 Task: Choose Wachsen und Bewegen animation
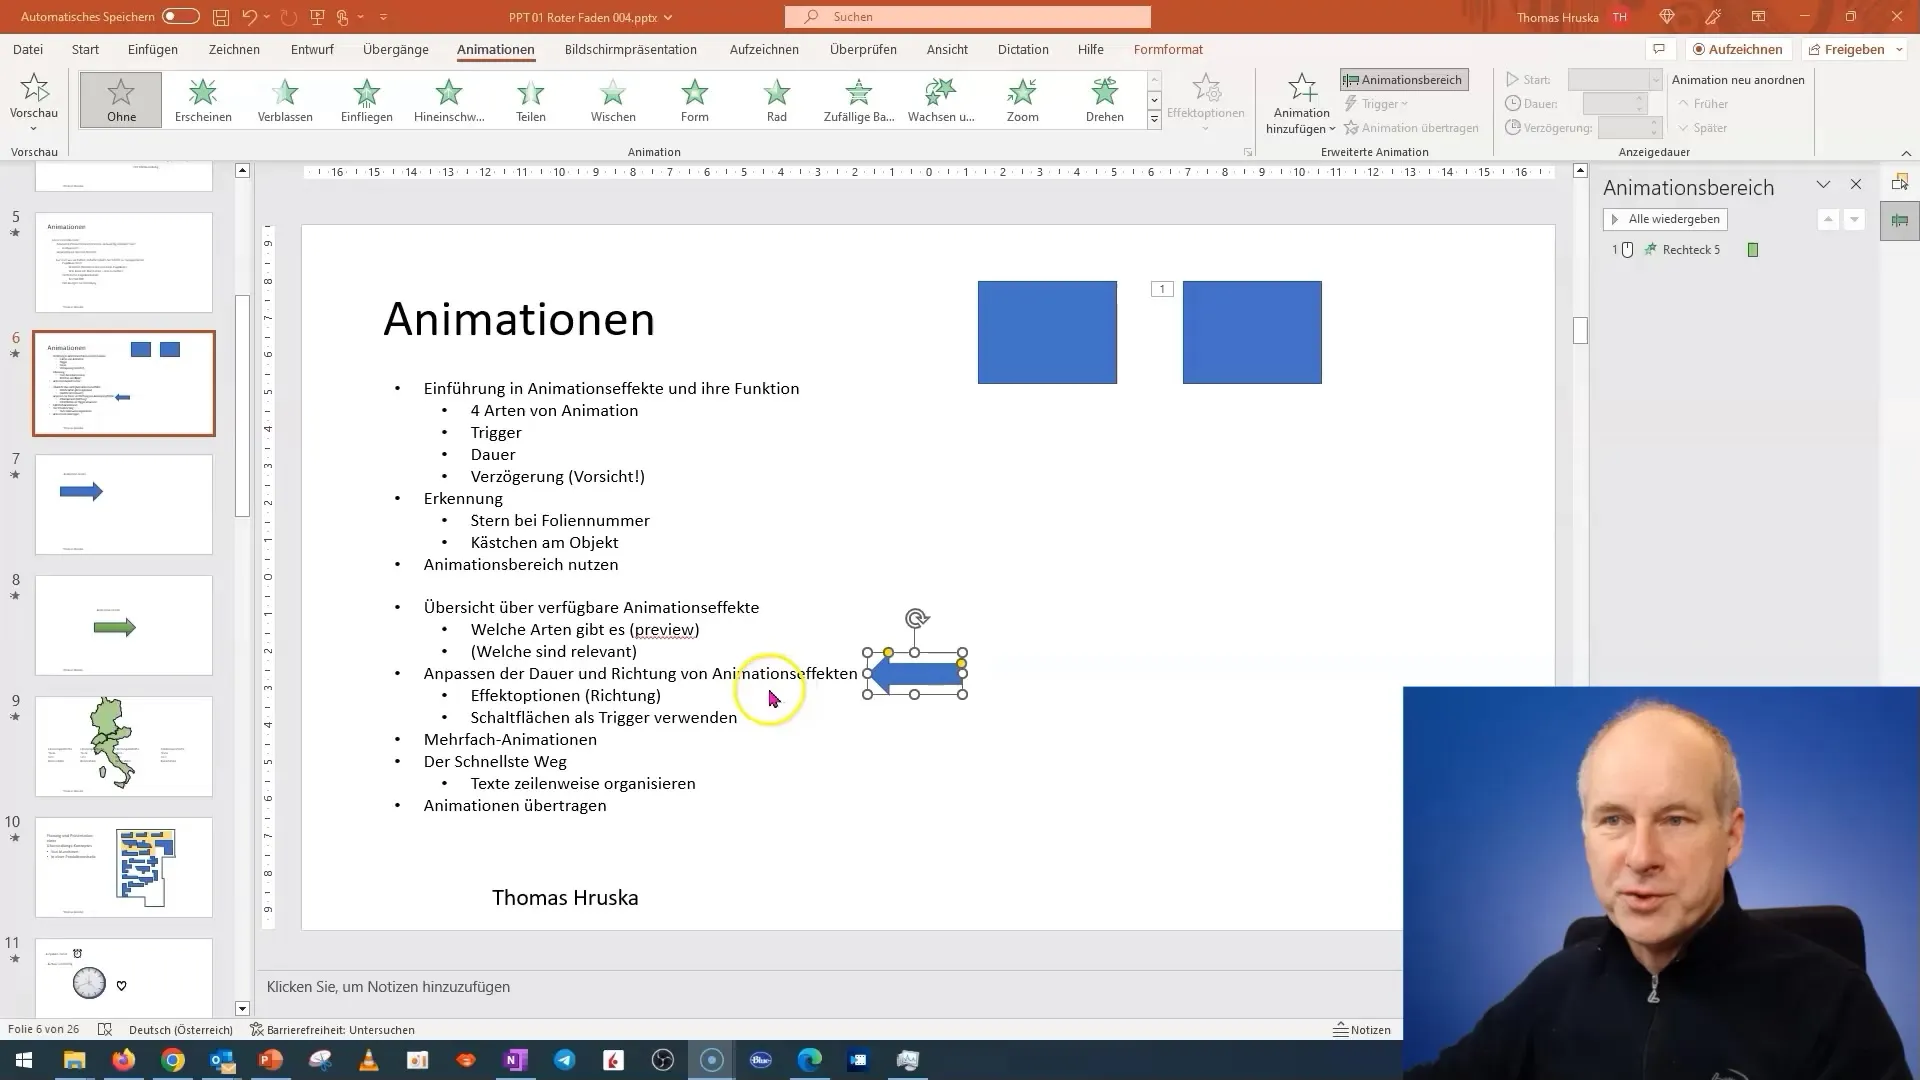[941, 100]
